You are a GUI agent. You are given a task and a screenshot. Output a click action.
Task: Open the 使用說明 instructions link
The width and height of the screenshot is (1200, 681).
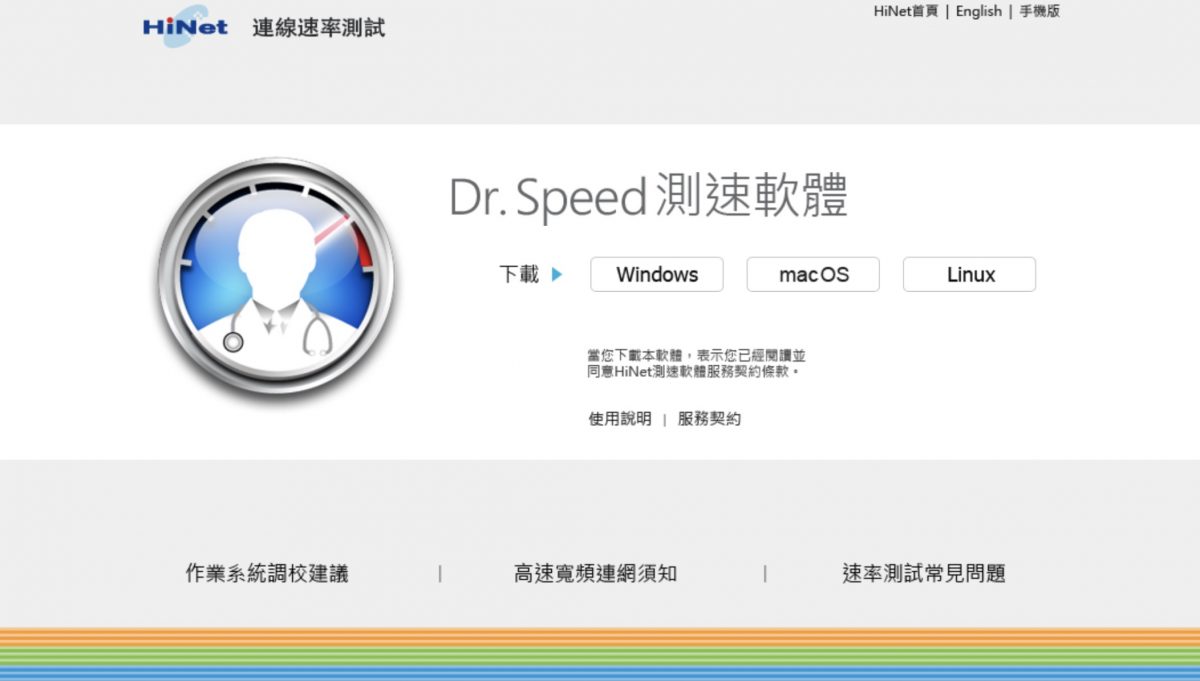pyautogui.click(x=620, y=419)
